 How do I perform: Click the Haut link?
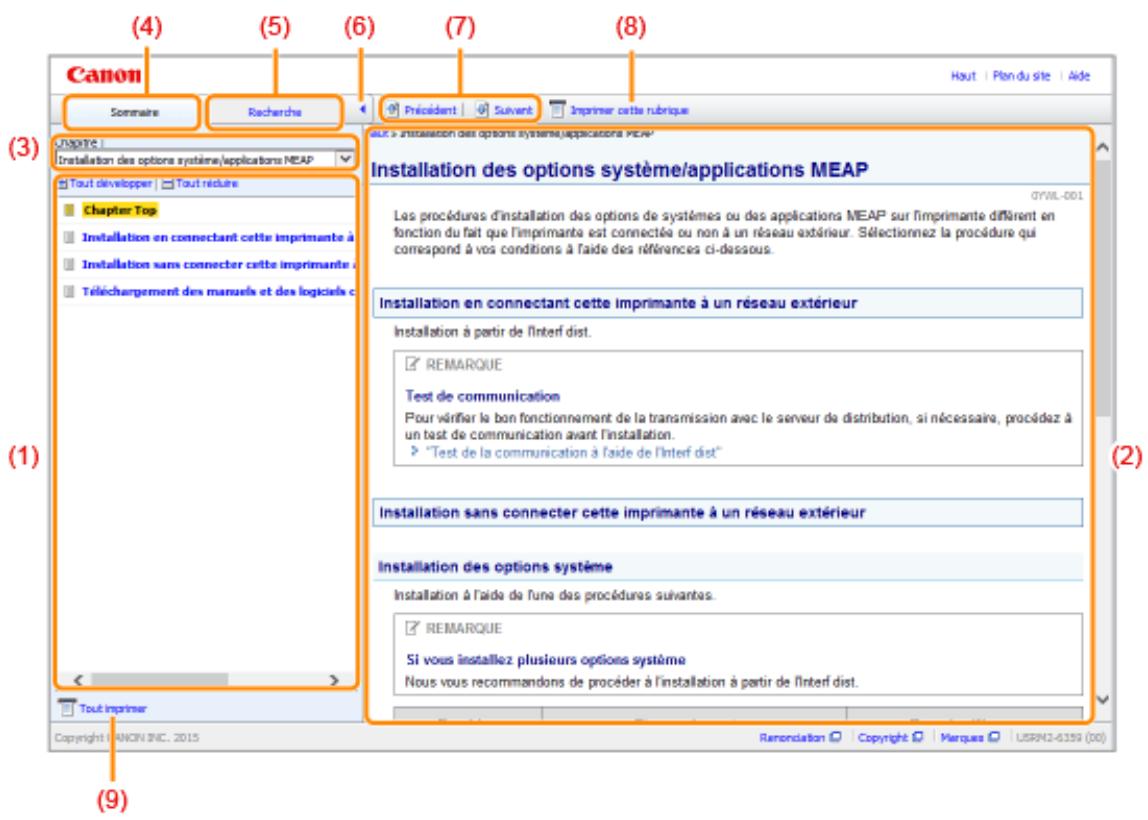pos(963,75)
